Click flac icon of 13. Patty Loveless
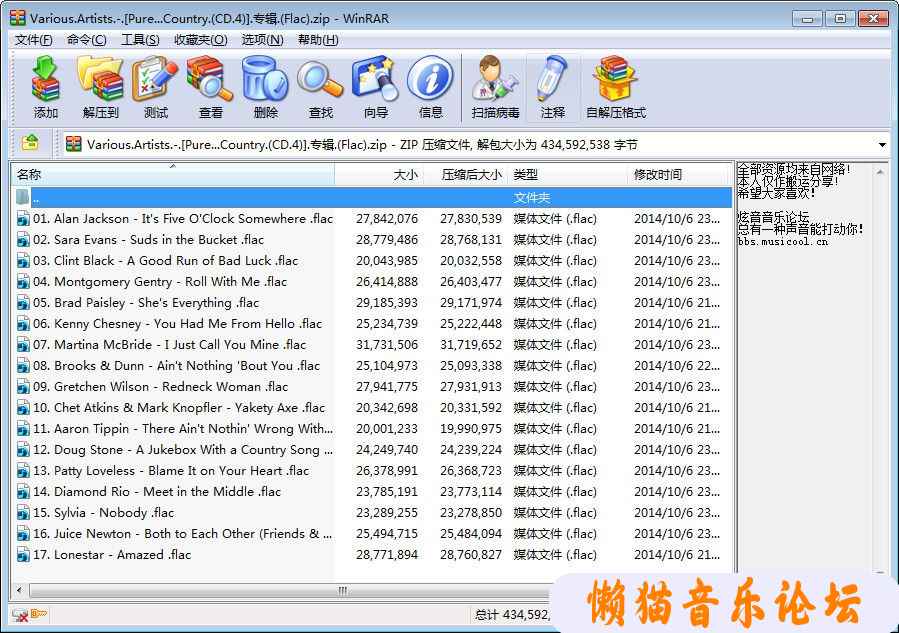The width and height of the screenshot is (899, 633). 23,471
